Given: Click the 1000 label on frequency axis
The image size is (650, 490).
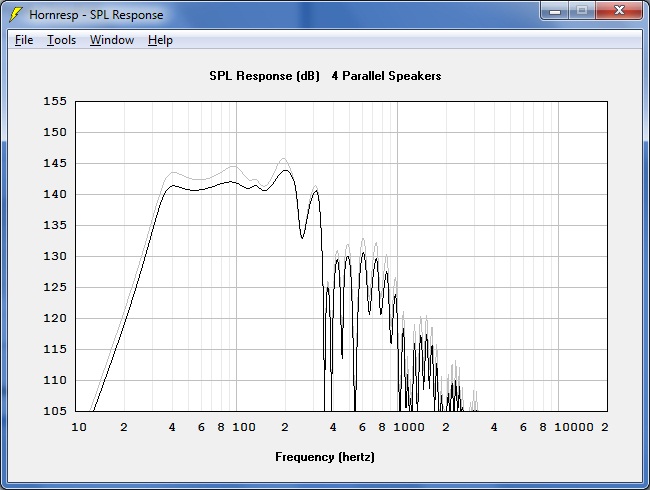Looking at the screenshot, I should point(409,427).
